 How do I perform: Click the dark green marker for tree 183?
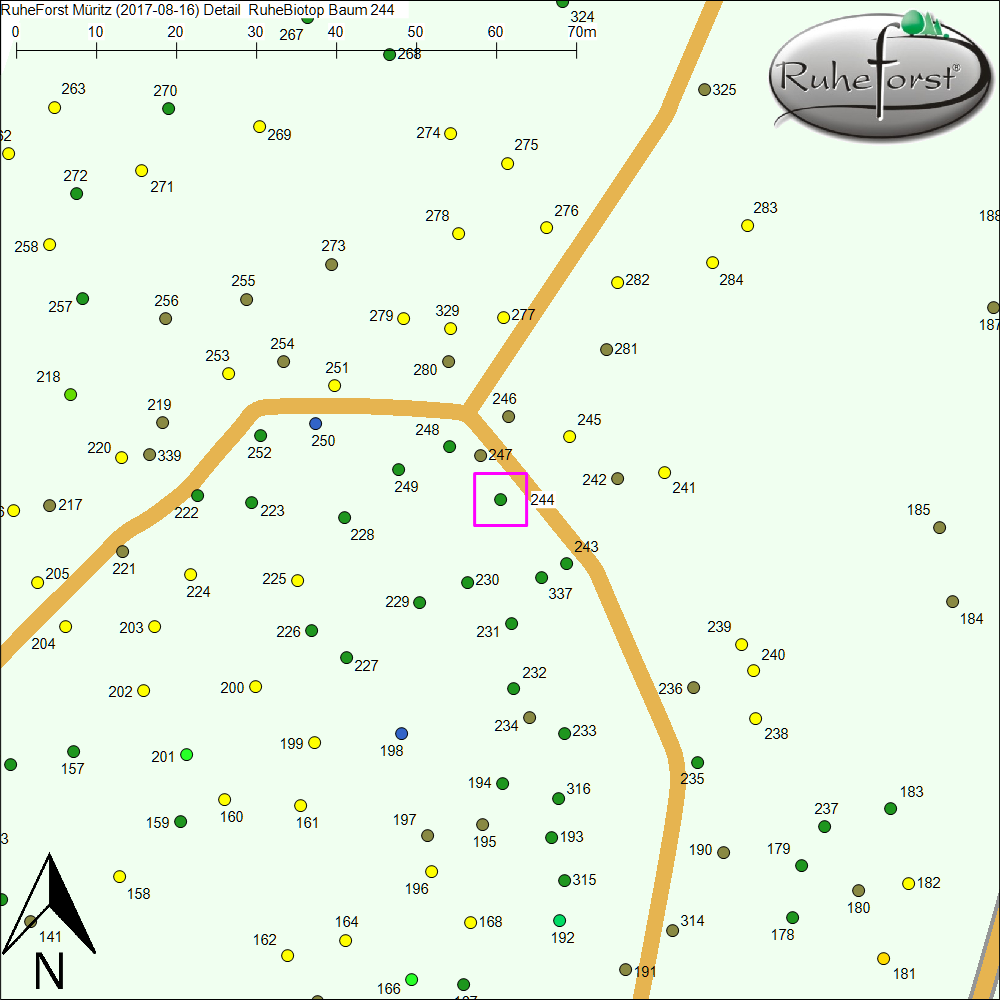(890, 808)
